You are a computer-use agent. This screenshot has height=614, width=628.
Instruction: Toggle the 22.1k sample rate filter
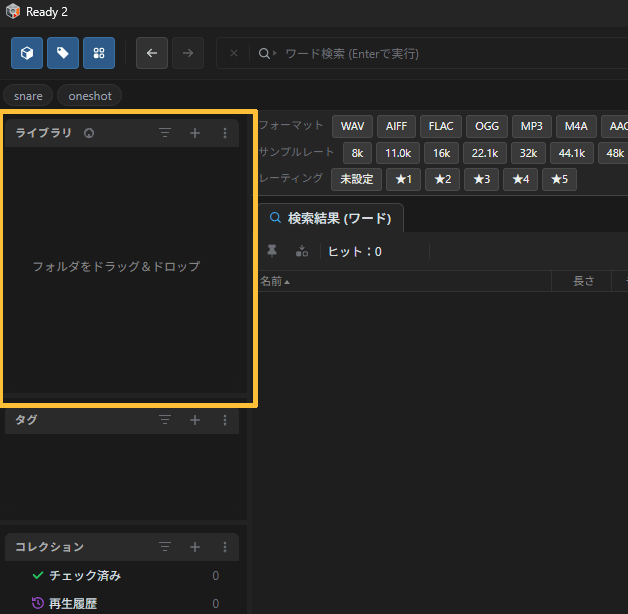[x=485, y=153]
